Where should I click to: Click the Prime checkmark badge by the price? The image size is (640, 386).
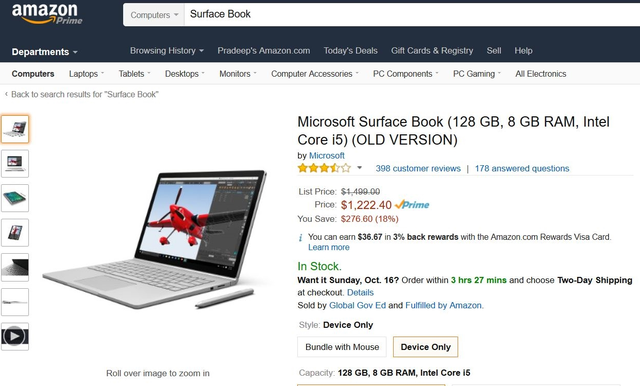point(412,205)
